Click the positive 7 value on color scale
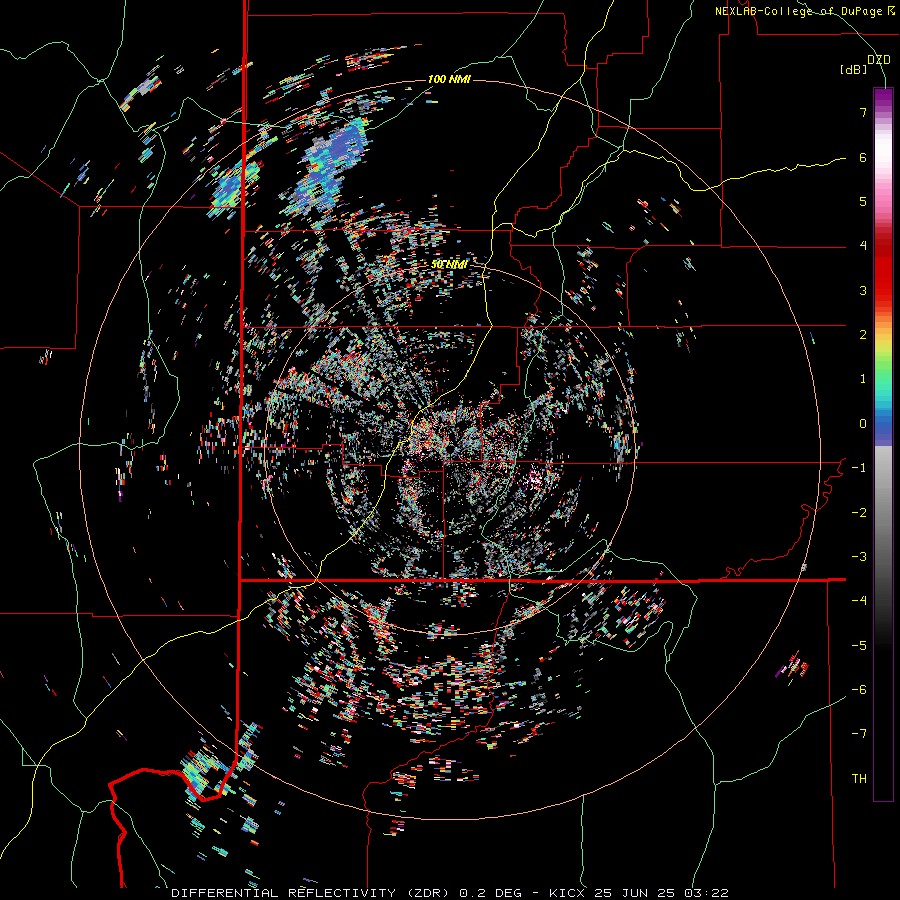Screen dimensions: 900x900 tap(863, 112)
